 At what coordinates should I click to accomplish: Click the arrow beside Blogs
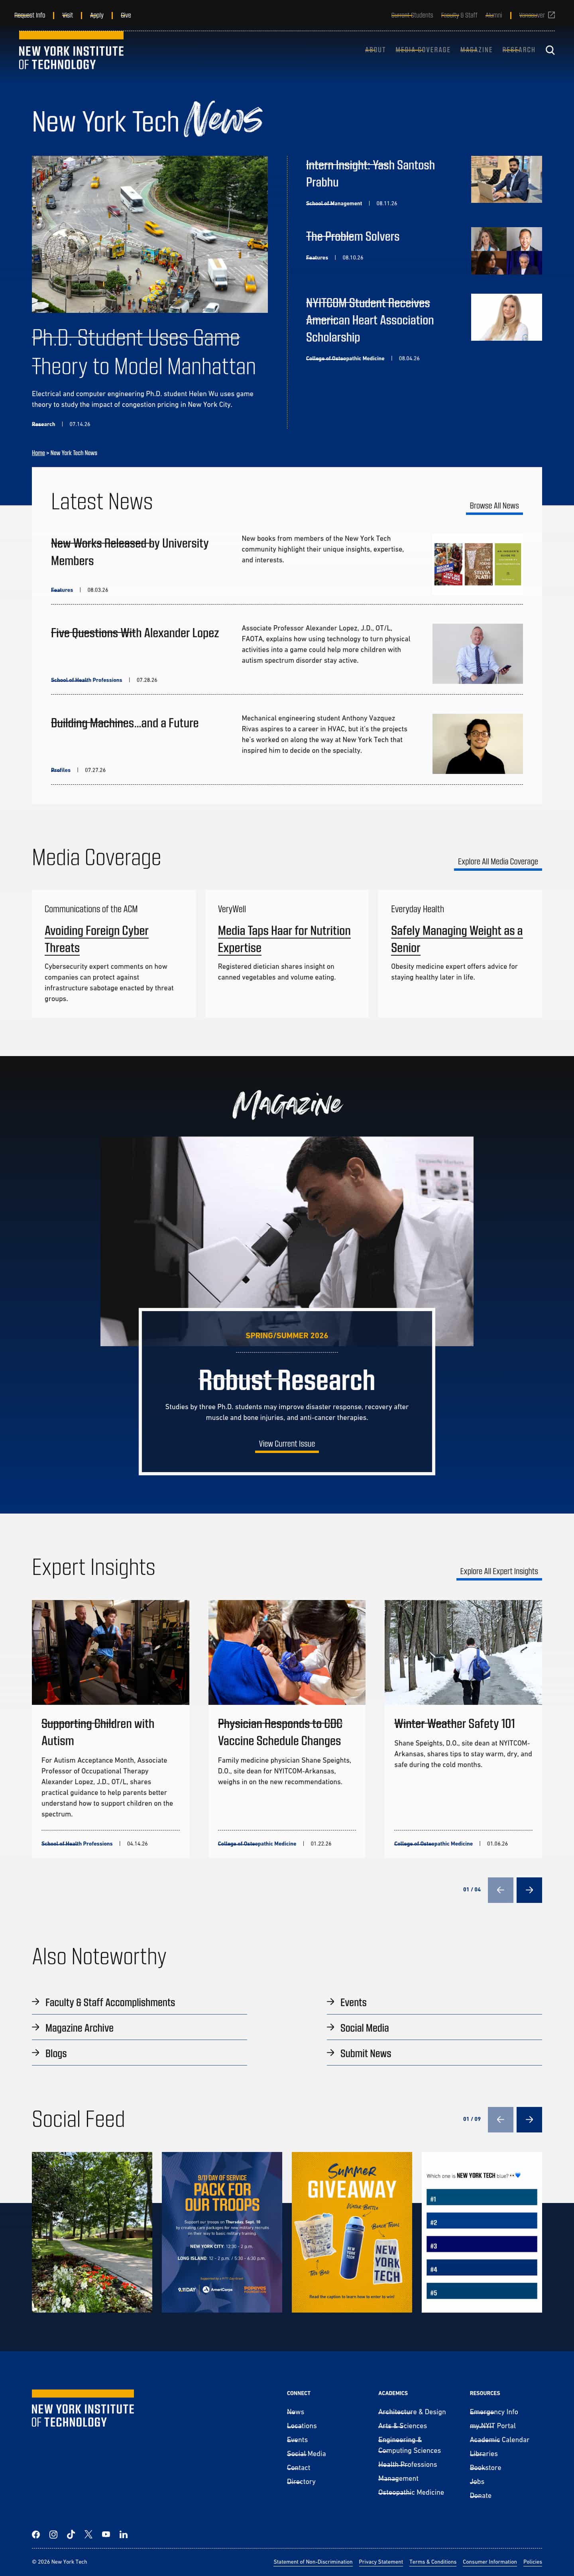click(x=36, y=2053)
